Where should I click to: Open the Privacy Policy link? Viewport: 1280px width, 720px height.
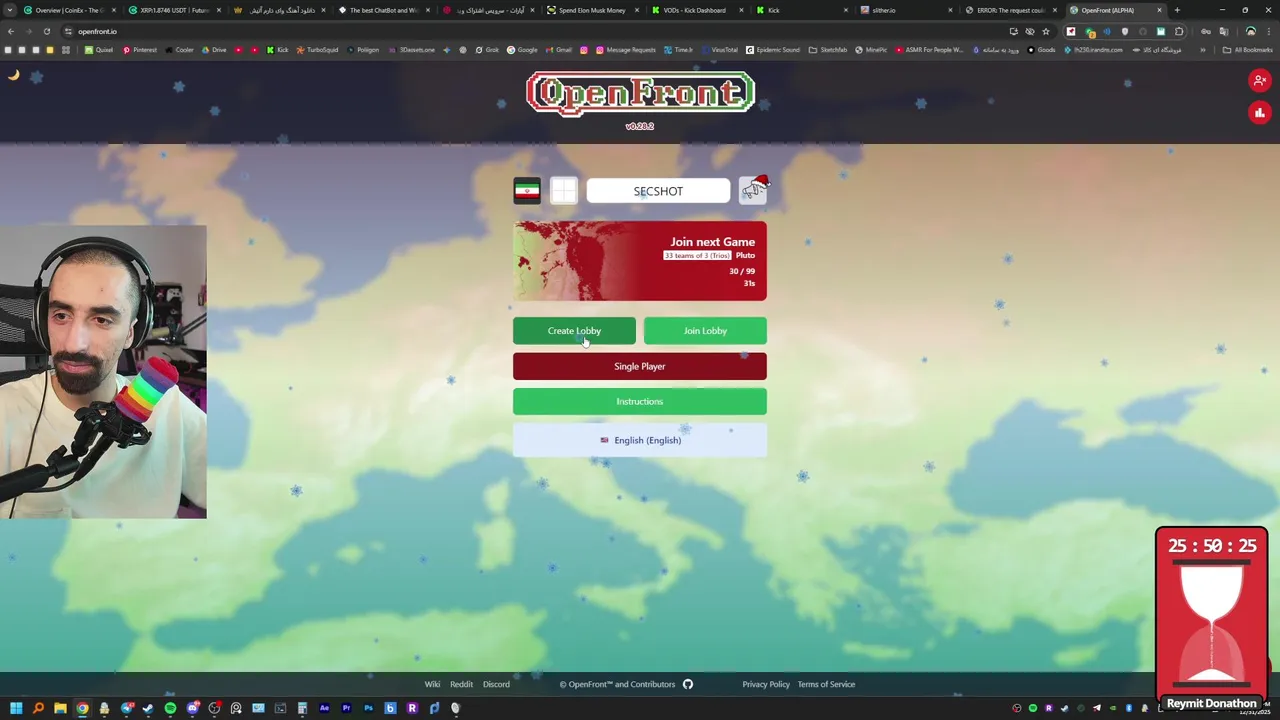tap(766, 684)
